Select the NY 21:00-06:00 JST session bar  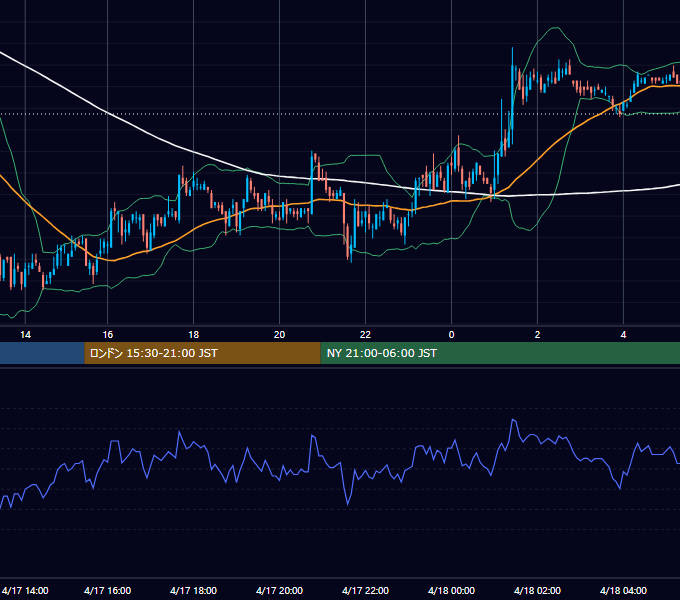pos(500,353)
